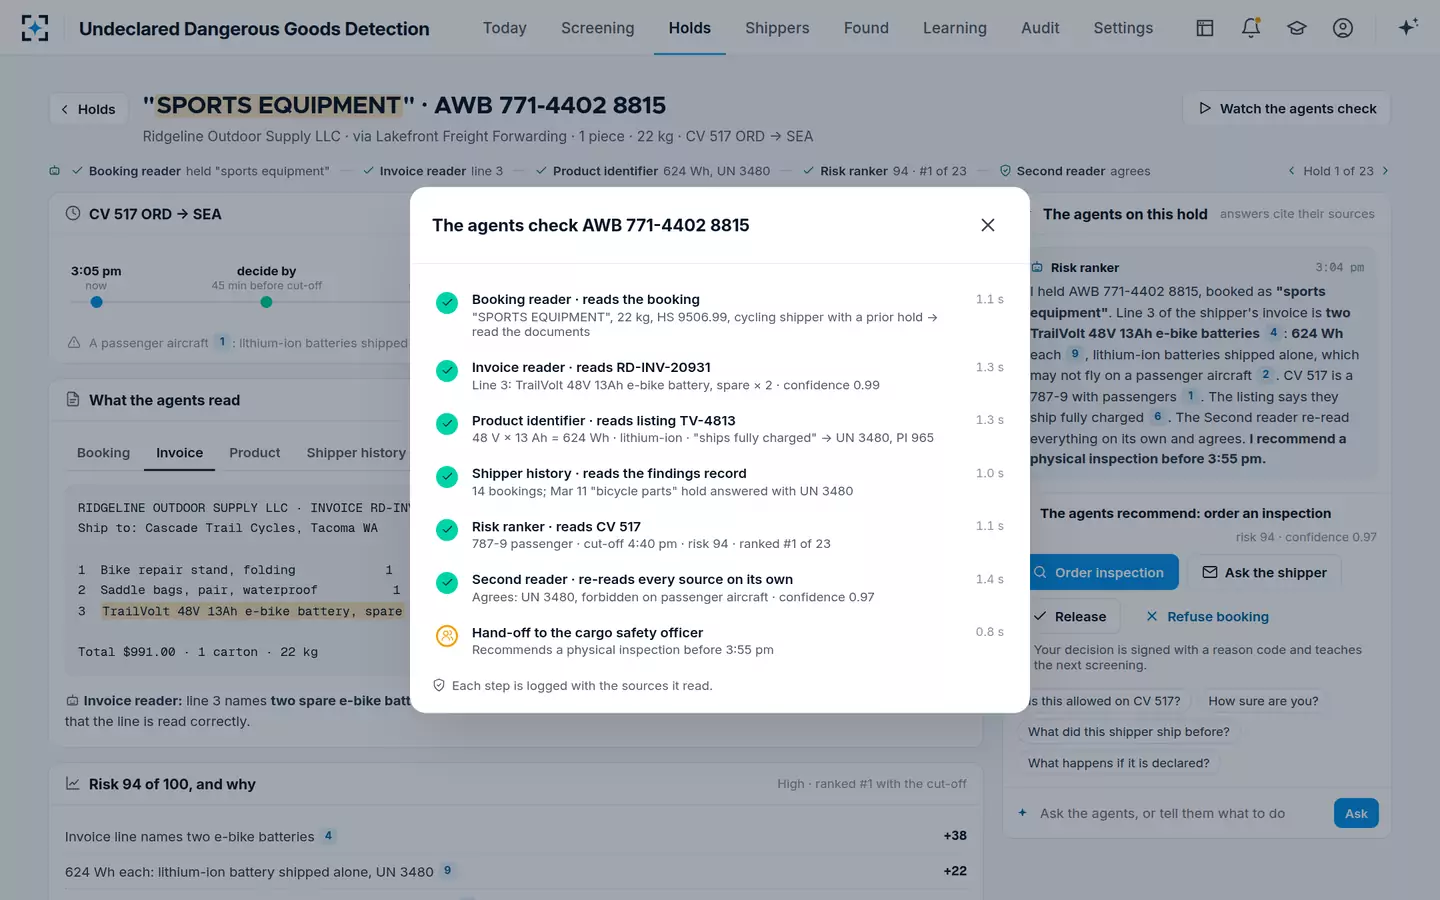Click Order inspection button

click(1099, 572)
